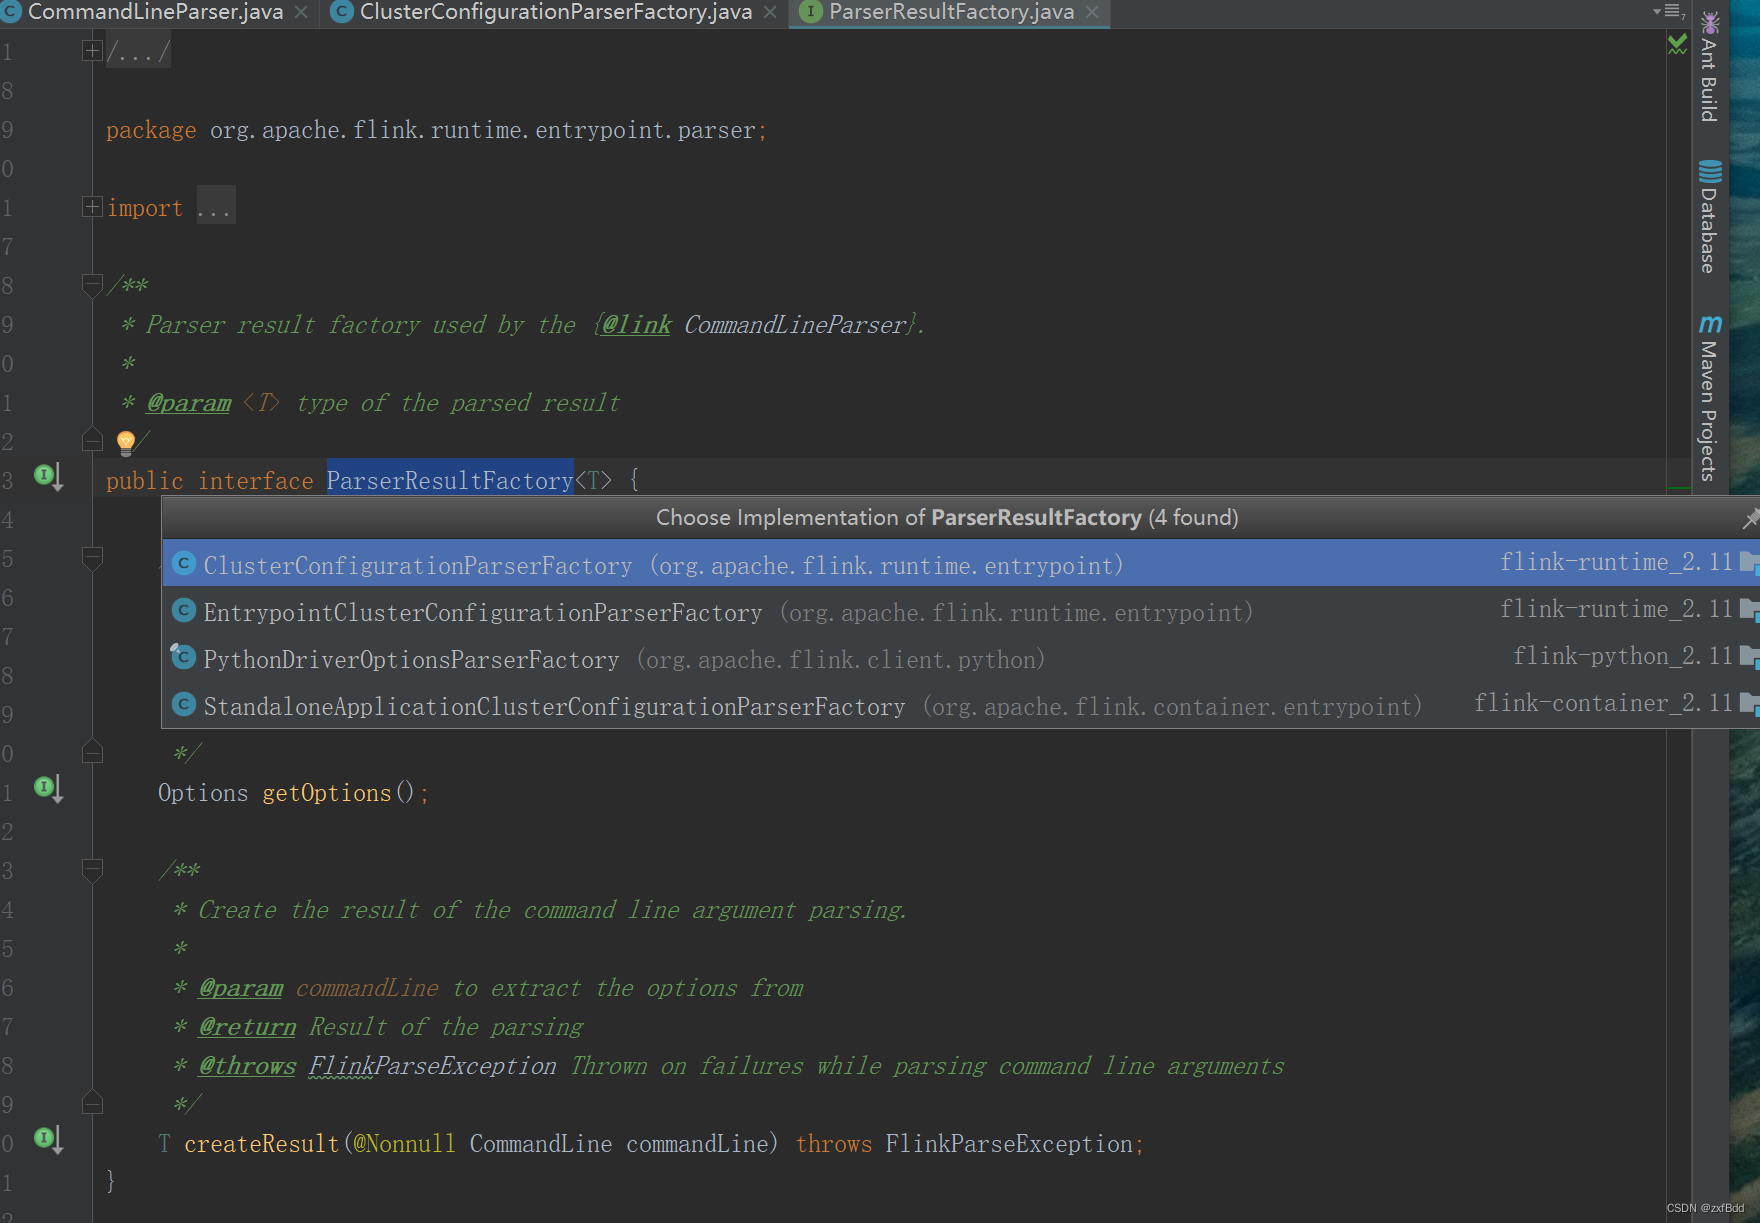
Task: Choose ClusterConfigurationParserFactory implementation
Action: [960, 564]
